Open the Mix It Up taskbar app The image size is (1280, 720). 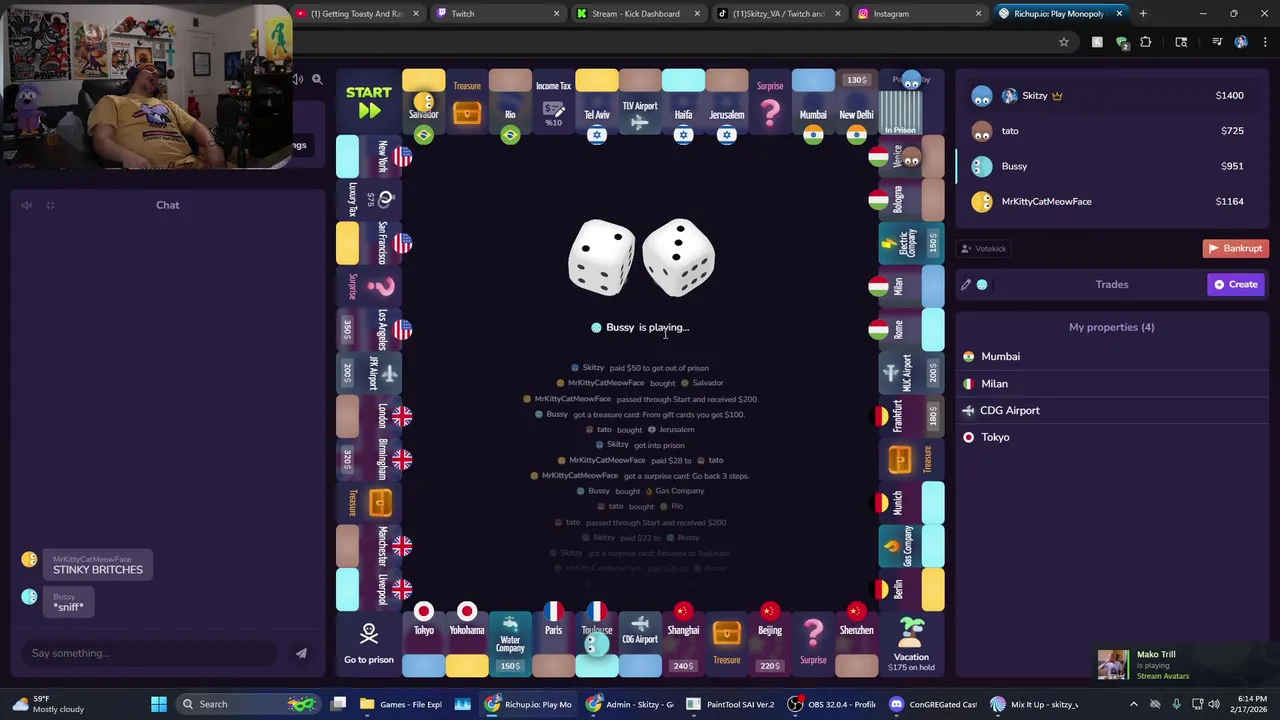click(x=1036, y=704)
